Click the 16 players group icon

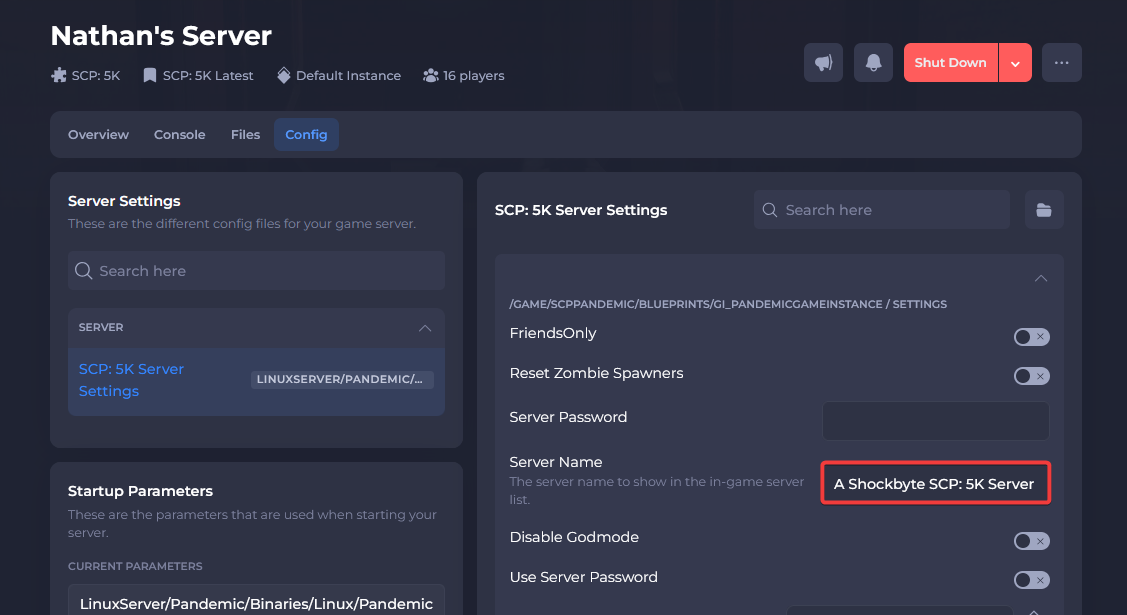431,75
